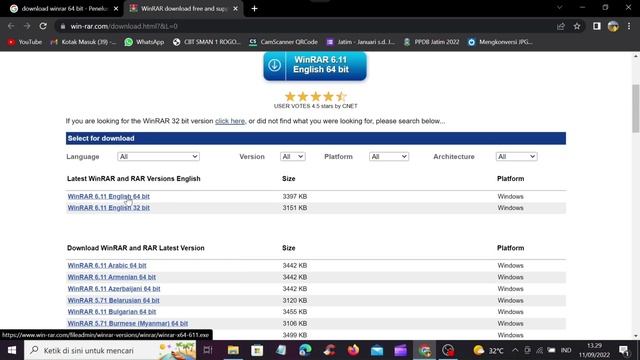Click the browser back arrow

tap(11, 26)
